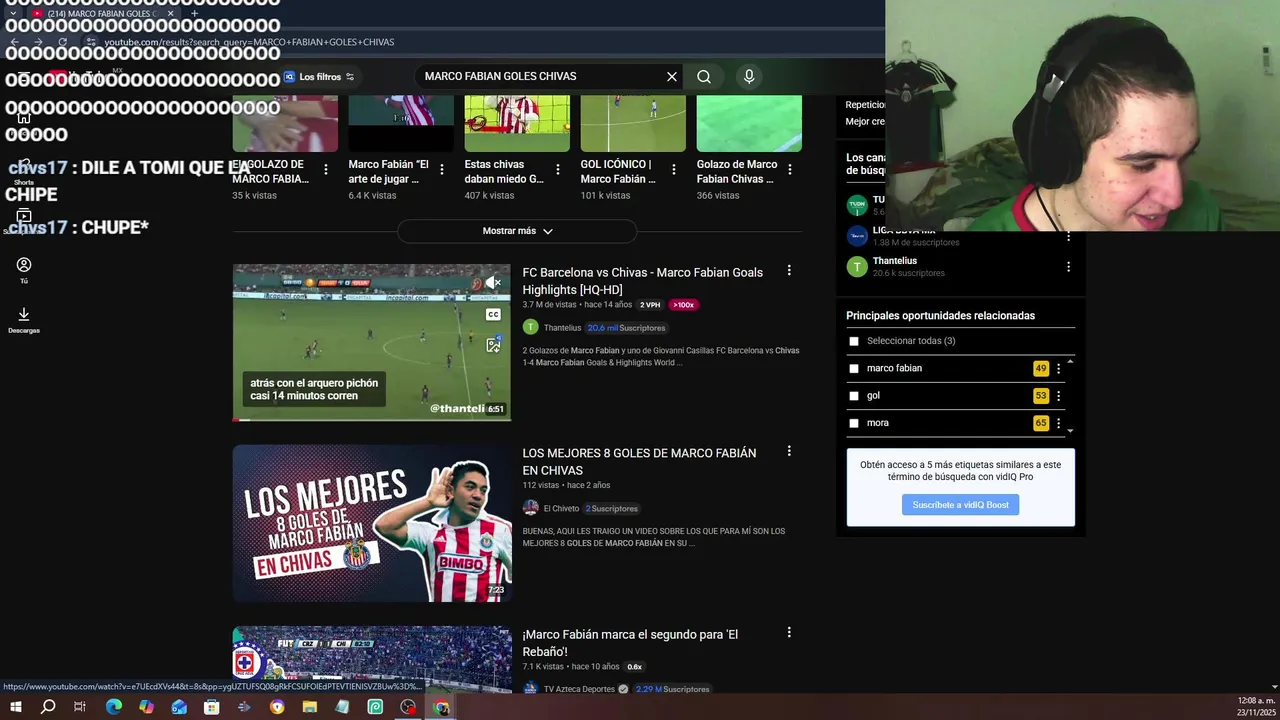1280x720 pixels.
Task: Click the Thantelius channel avatar in first result
Action: [x=530, y=327]
